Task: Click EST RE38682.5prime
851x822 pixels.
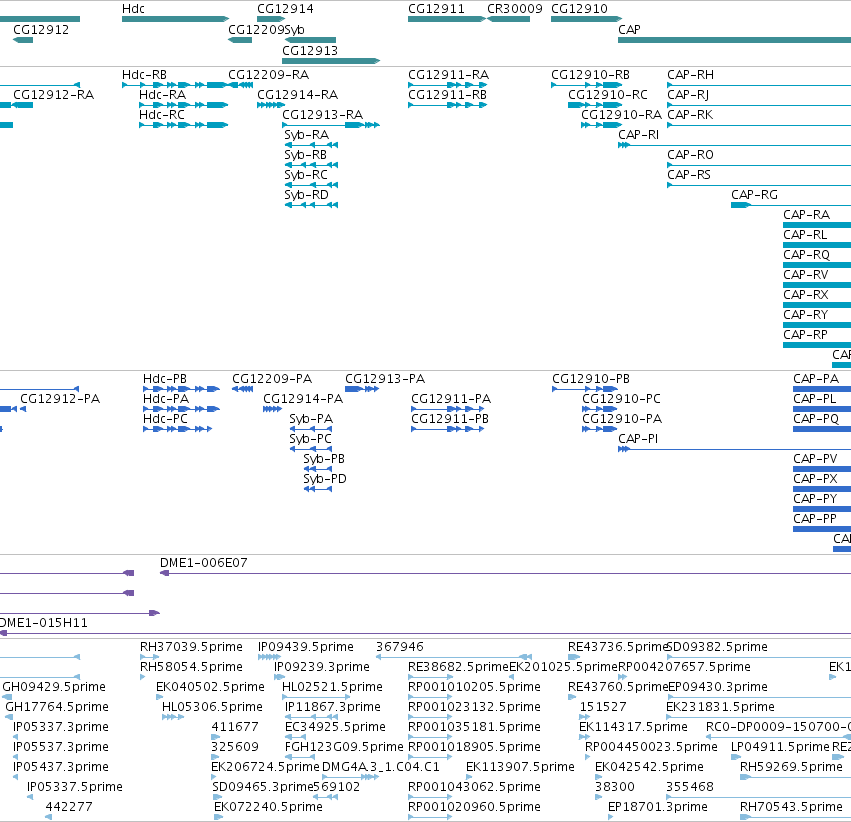Action: [x=430, y=677]
